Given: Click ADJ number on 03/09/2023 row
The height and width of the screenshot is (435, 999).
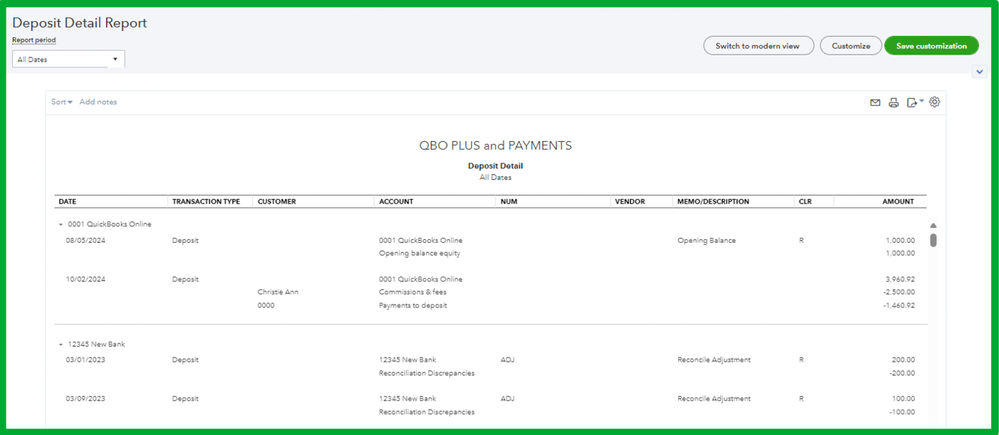Looking at the screenshot, I should pos(507,399).
